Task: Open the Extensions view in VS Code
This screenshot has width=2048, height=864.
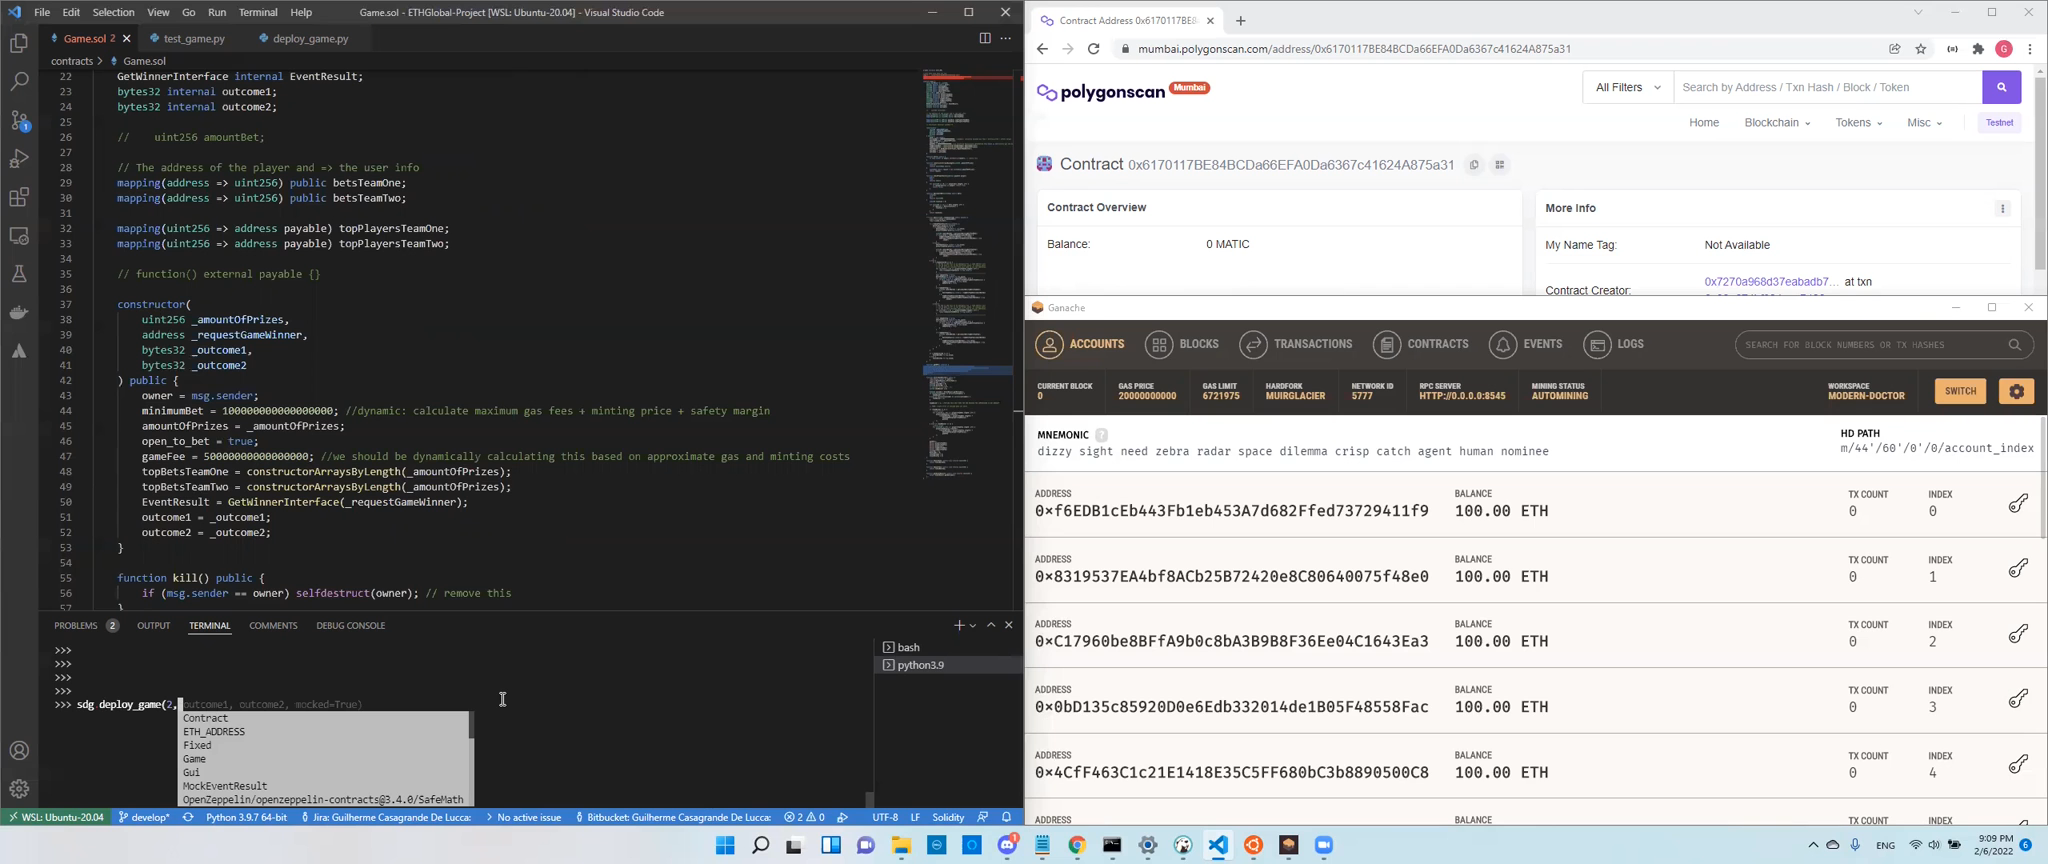Action: point(19,197)
